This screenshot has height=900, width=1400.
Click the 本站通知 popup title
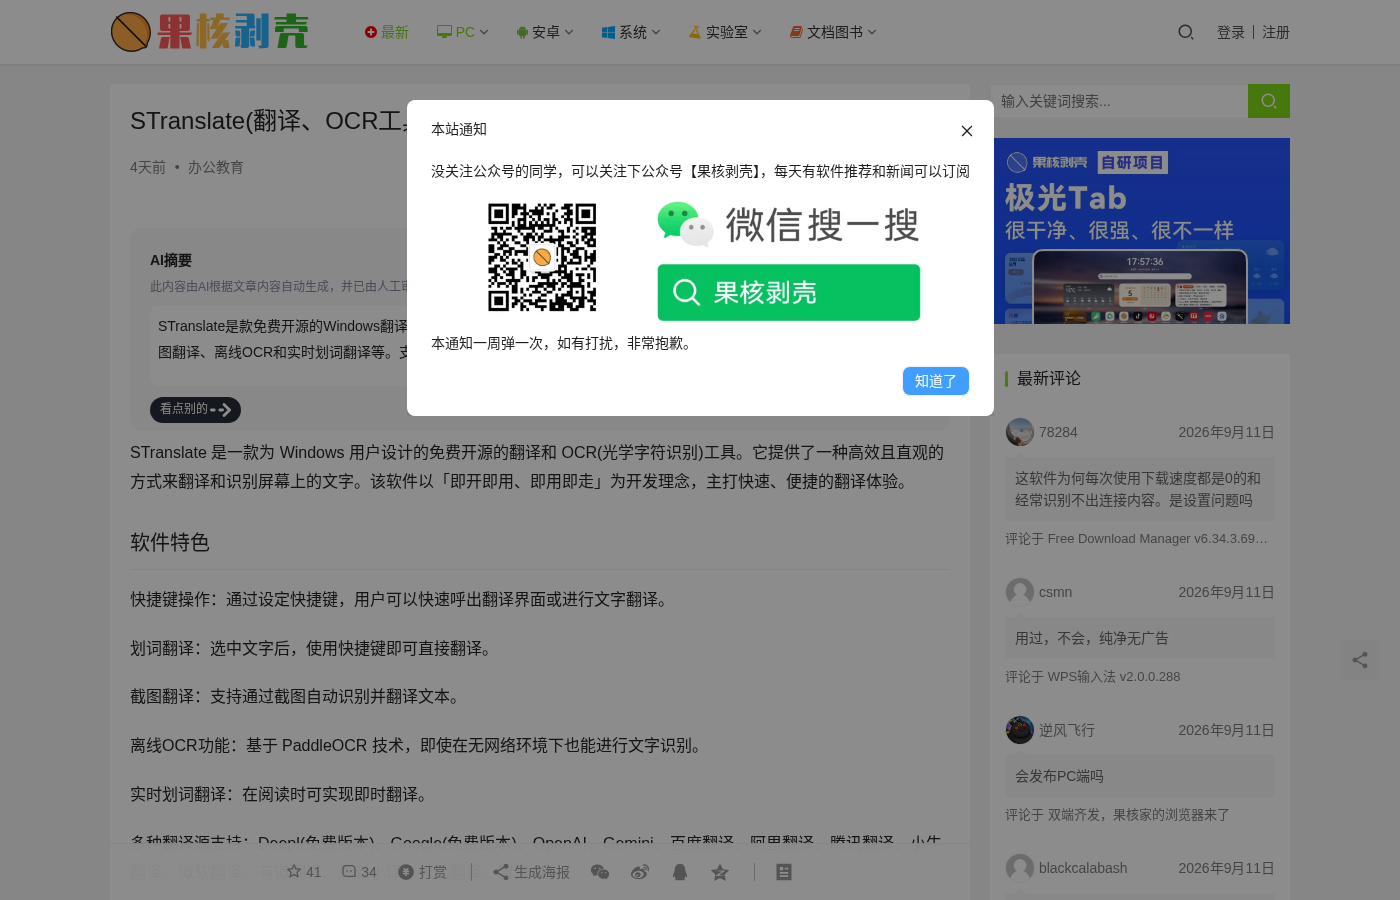[459, 129]
